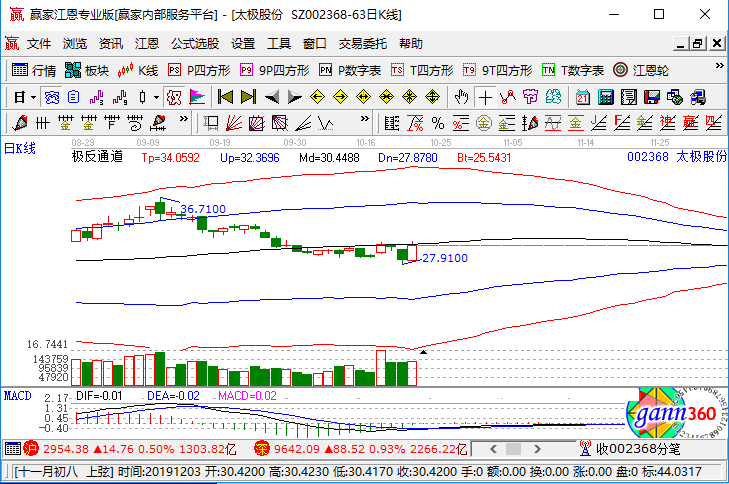Click the yellow diamond four-way arrows icon
The width and height of the screenshot is (729, 484).
(x=432, y=97)
